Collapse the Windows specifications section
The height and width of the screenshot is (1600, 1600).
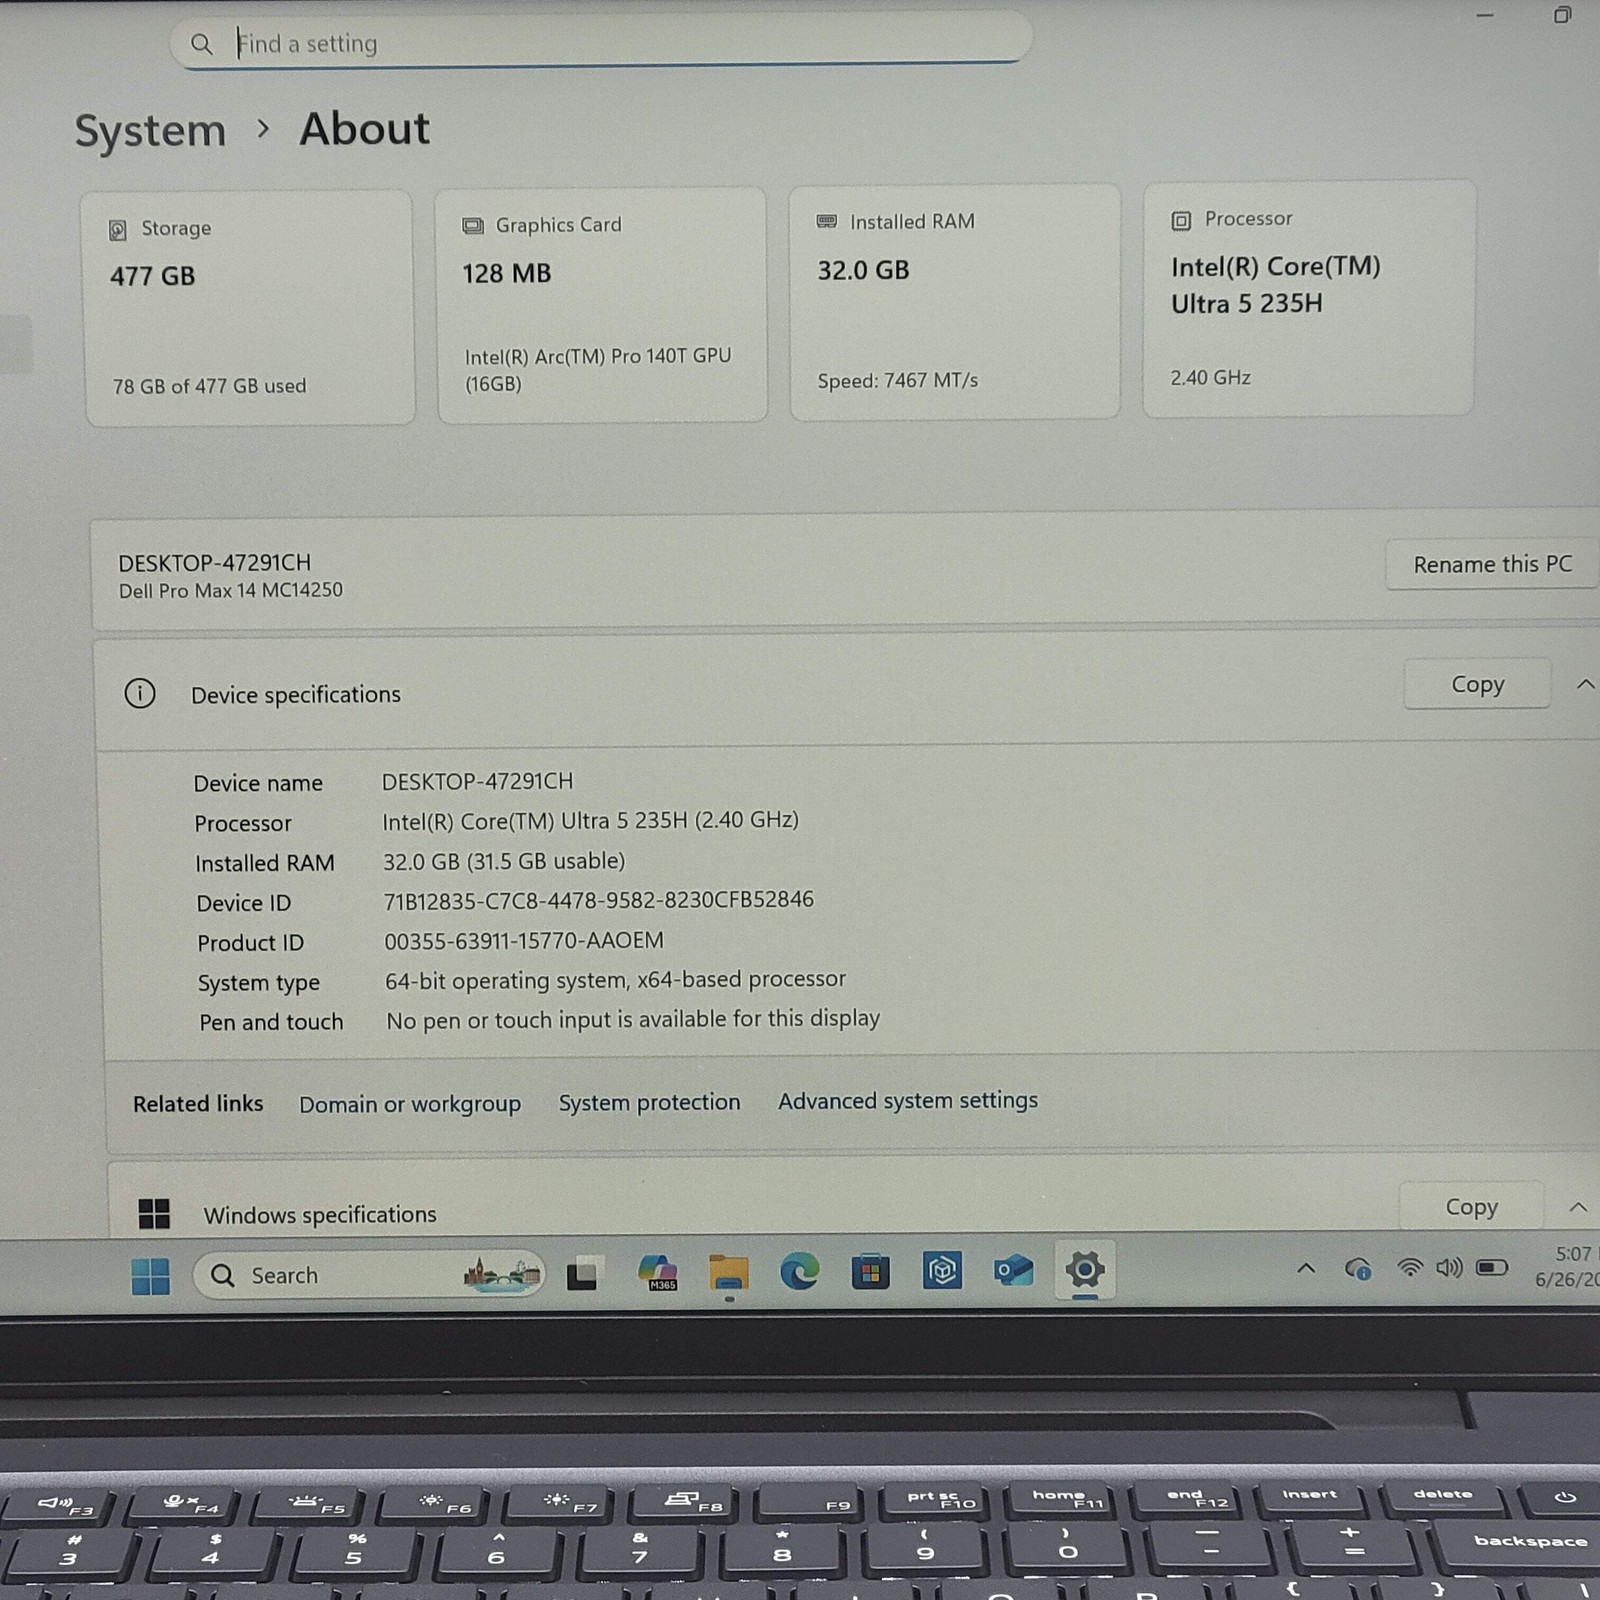tap(1578, 1207)
